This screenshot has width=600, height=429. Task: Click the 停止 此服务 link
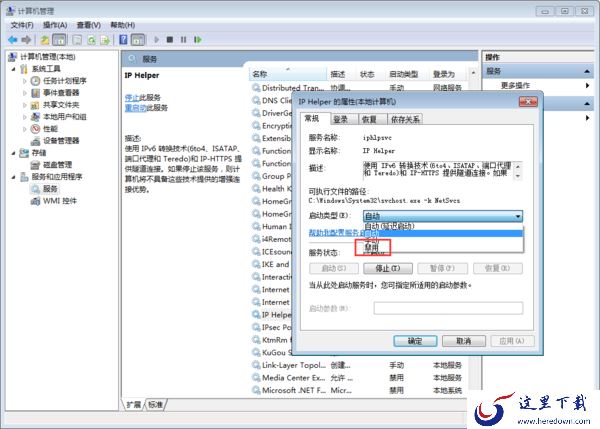(132, 98)
